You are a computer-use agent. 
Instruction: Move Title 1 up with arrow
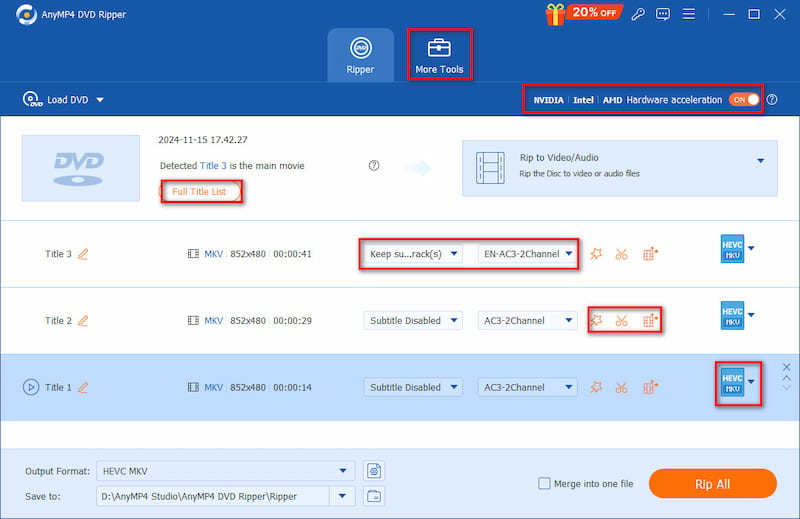(x=786, y=378)
